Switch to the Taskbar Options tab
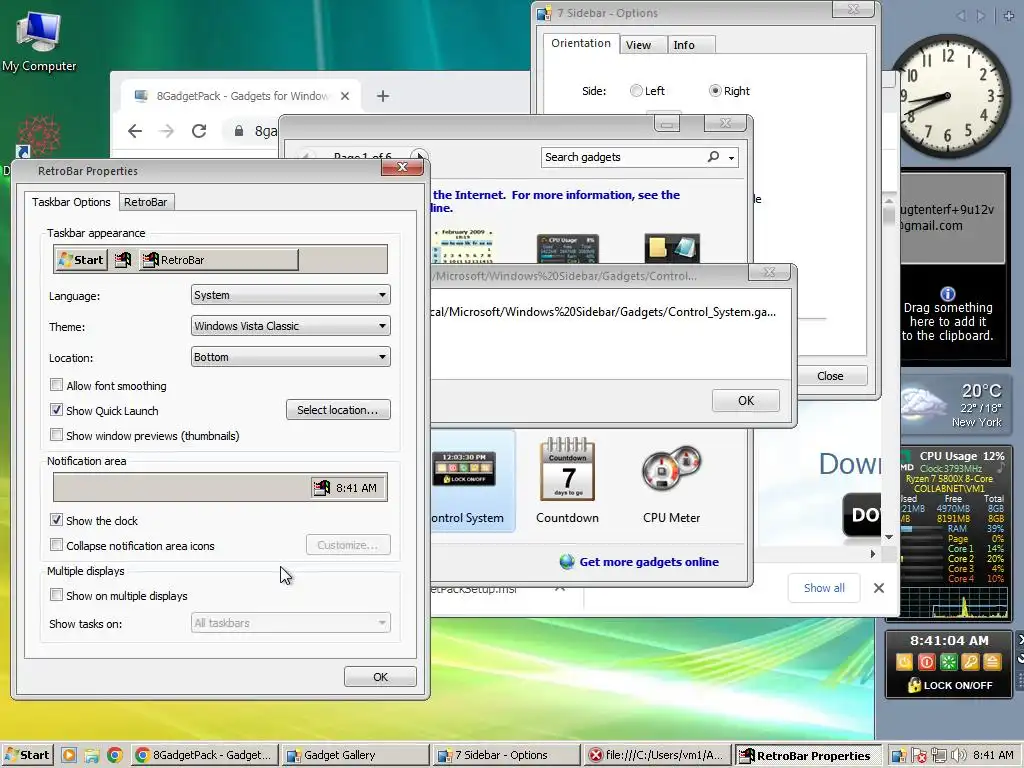Image resolution: width=1024 pixels, height=768 pixels. tap(71, 202)
